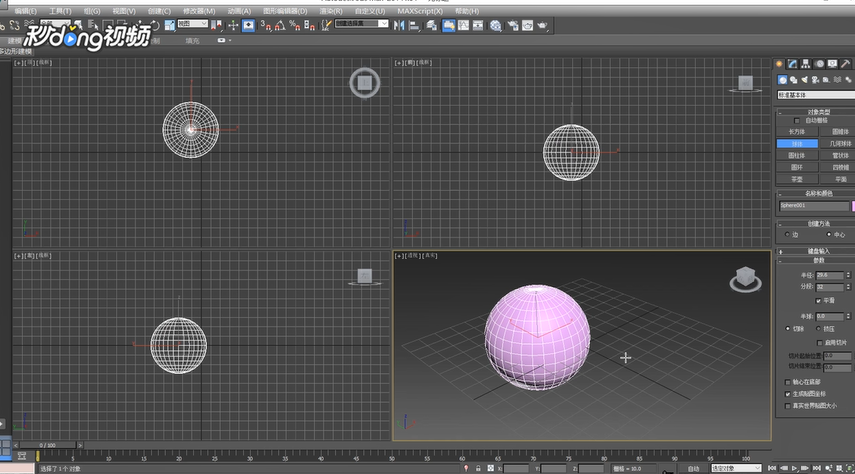The width and height of the screenshot is (855, 474).
Task: Switch to the Hierarchy panel tab
Action: [806, 64]
